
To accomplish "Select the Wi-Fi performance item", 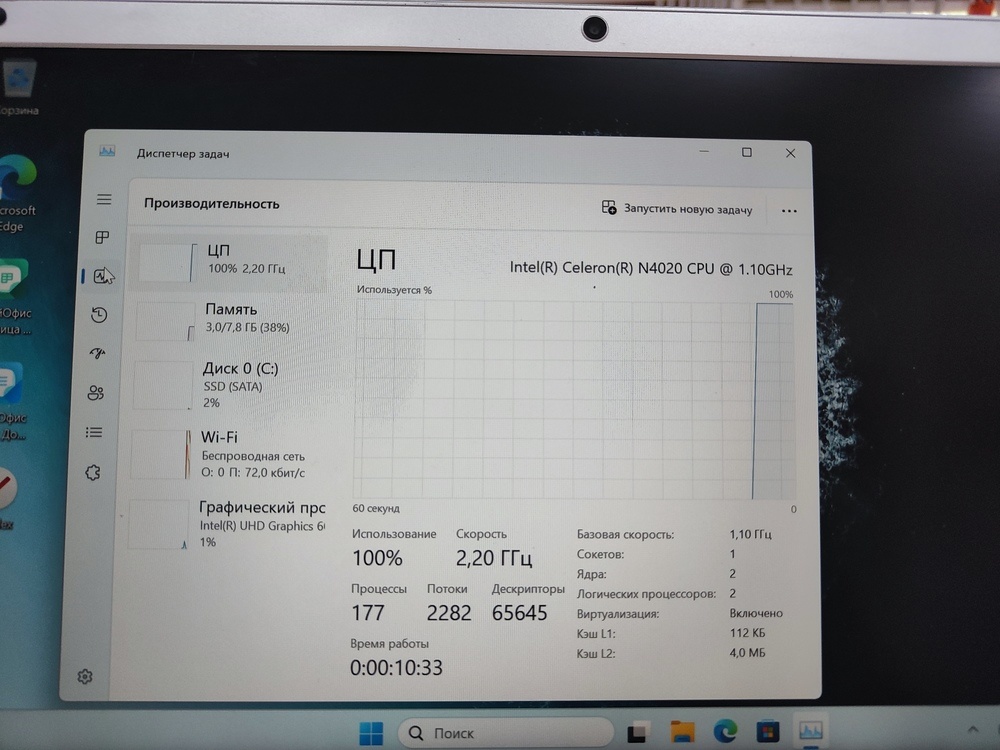I will click(x=230, y=454).
